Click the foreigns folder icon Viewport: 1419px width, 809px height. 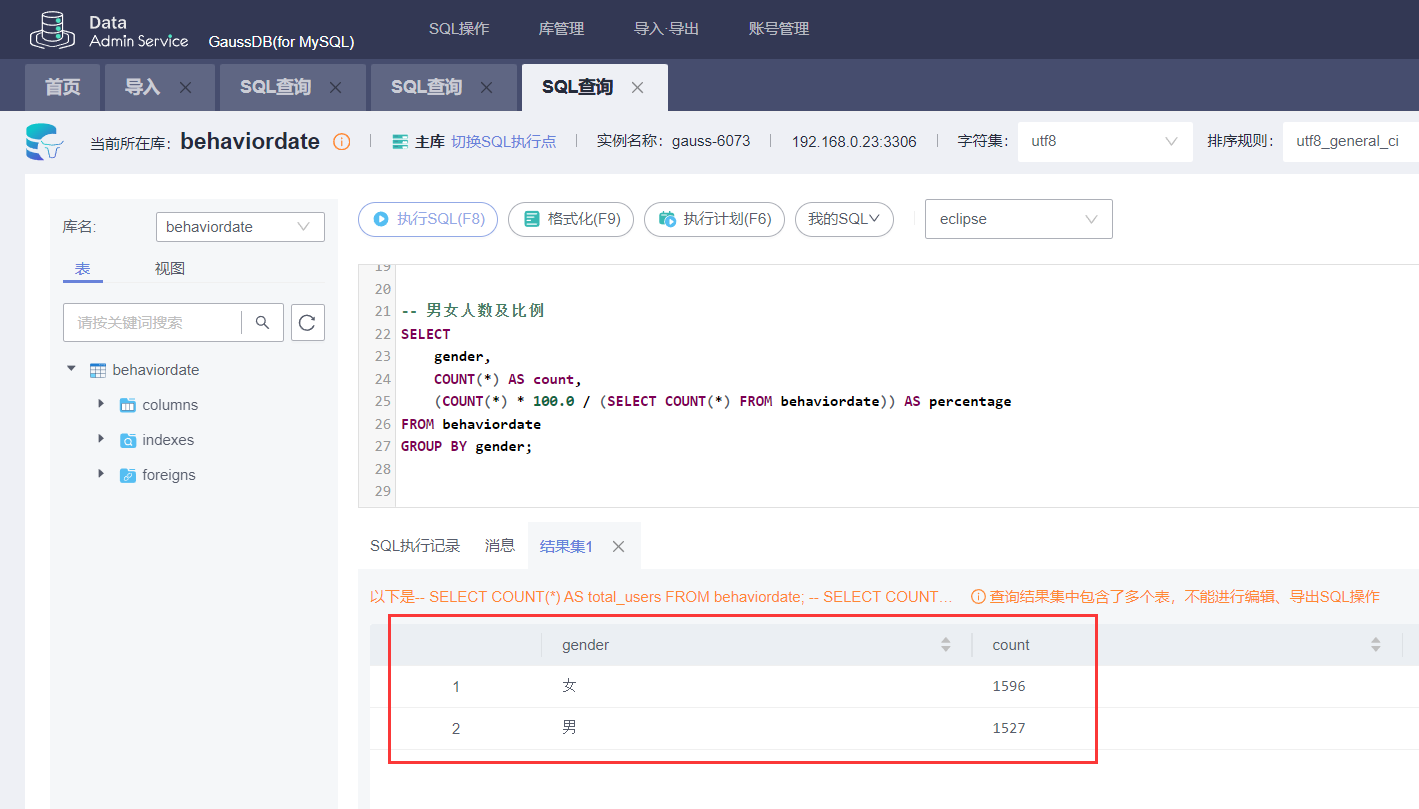[128, 475]
